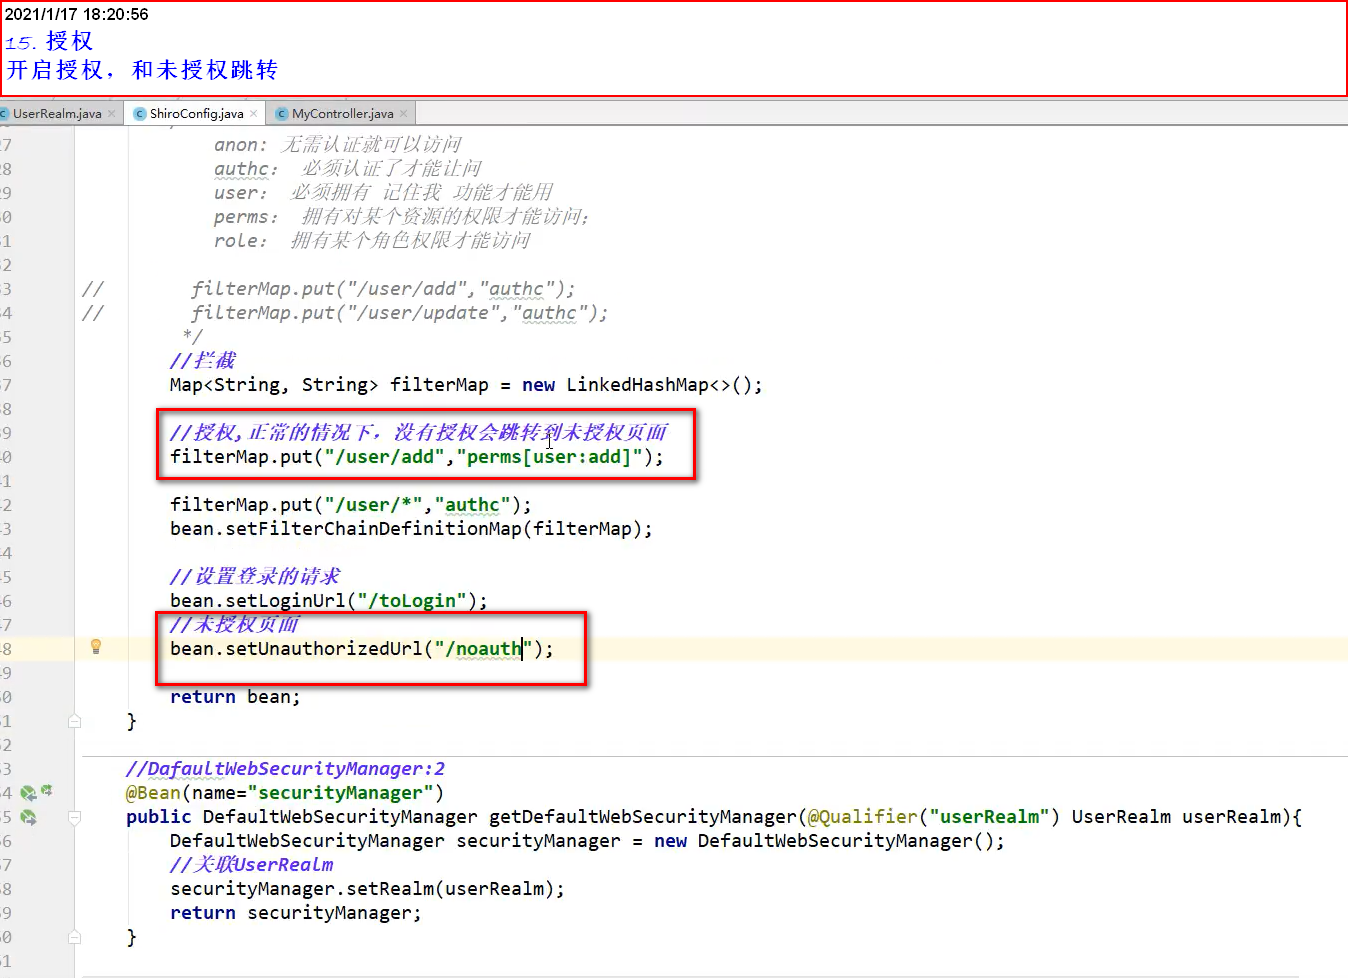Click the 'anon:' comment line
The width and height of the screenshot is (1348, 978).
[x=338, y=145]
